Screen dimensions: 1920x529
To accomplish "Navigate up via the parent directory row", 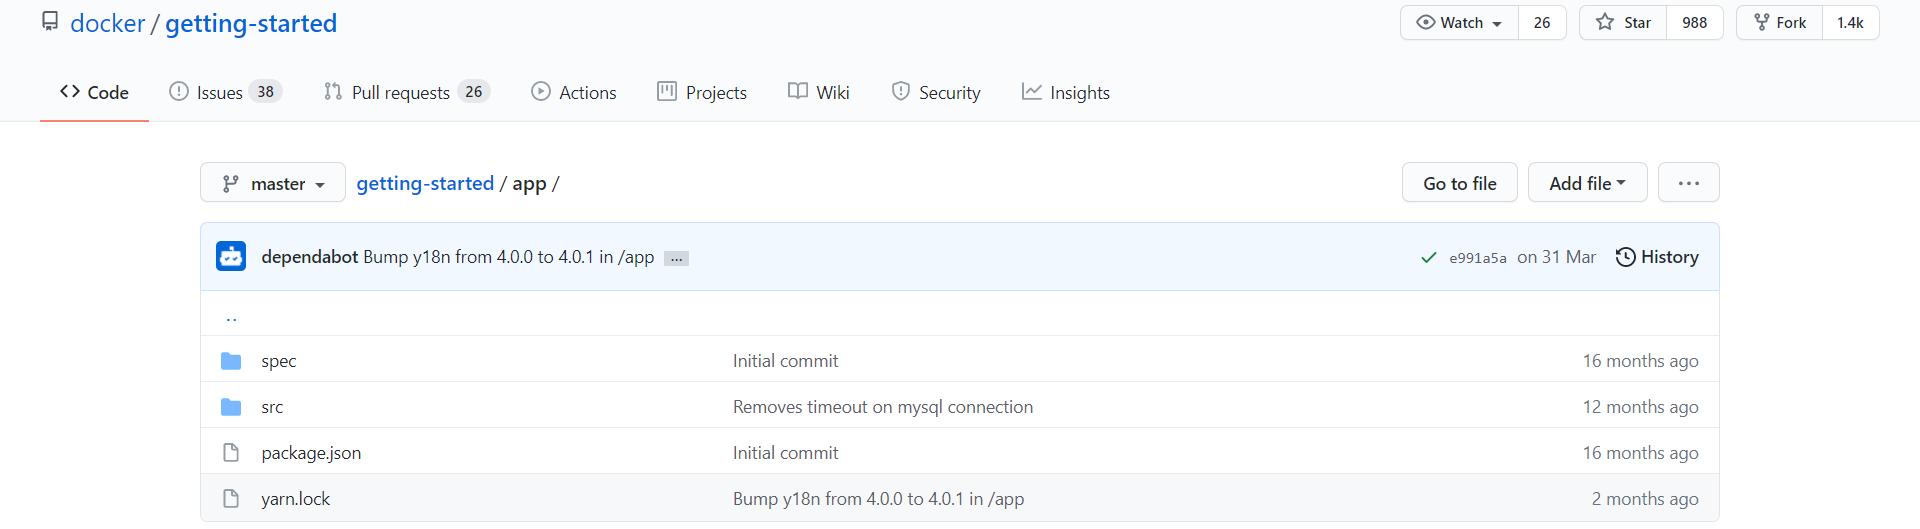I will (x=231, y=318).
